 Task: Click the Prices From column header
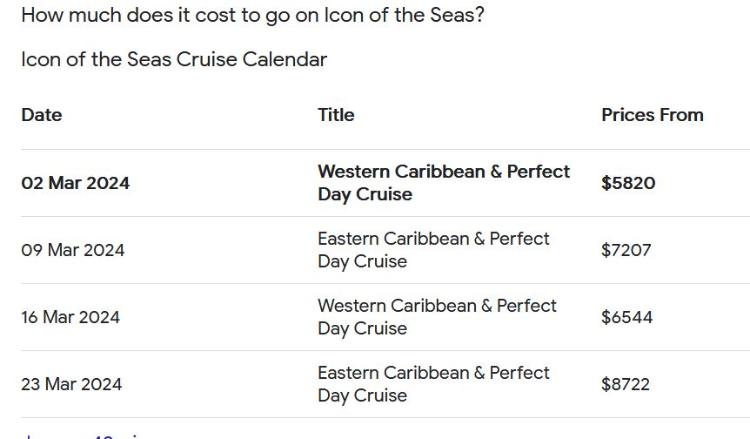pos(652,115)
